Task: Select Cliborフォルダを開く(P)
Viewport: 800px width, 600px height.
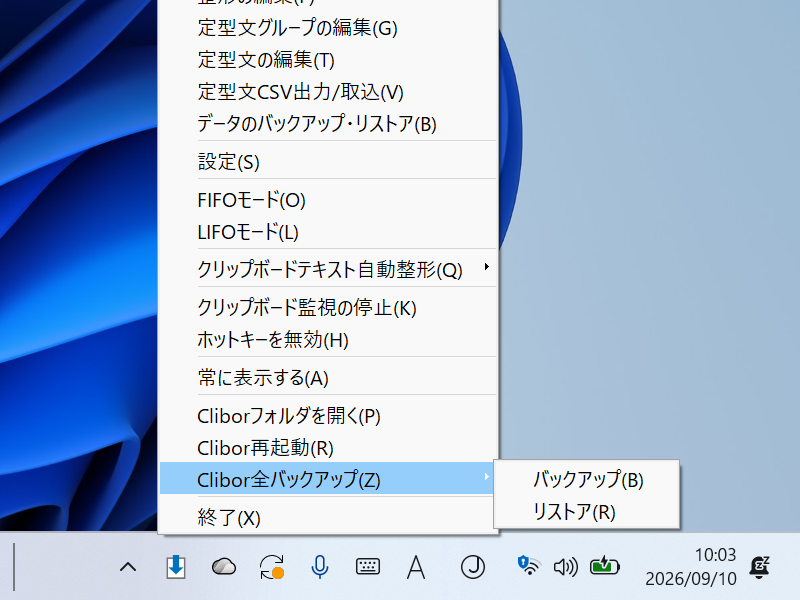Action: (328, 416)
